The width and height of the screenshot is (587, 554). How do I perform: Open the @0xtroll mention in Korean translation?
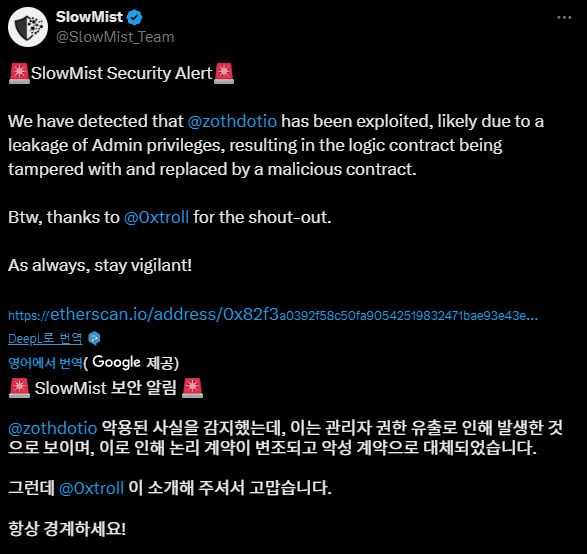[91, 488]
